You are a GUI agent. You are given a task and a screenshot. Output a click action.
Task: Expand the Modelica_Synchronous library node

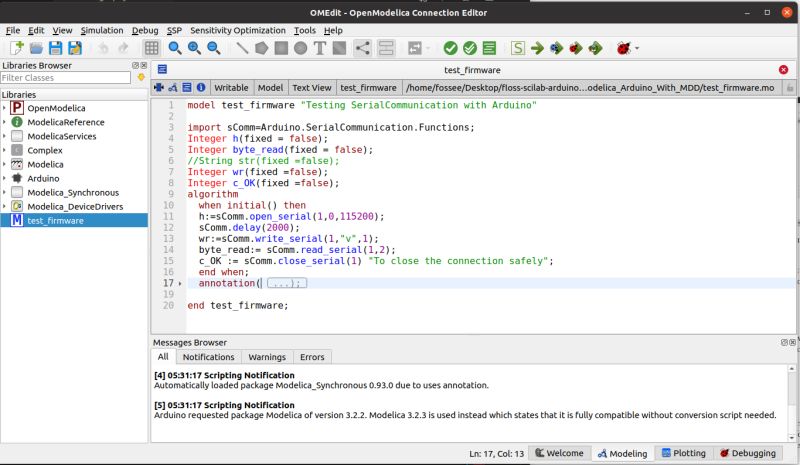point(4,192)
